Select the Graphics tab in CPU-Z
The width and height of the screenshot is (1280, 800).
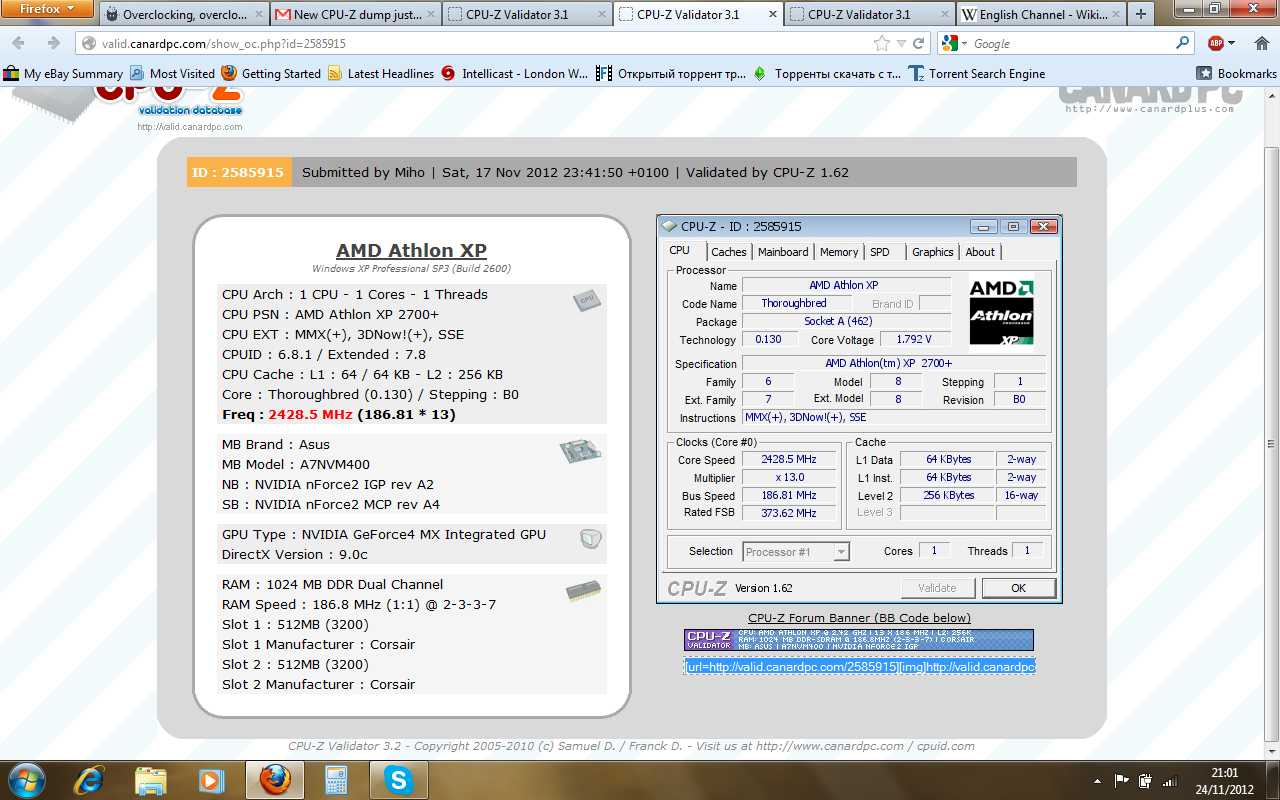[933, 252]
